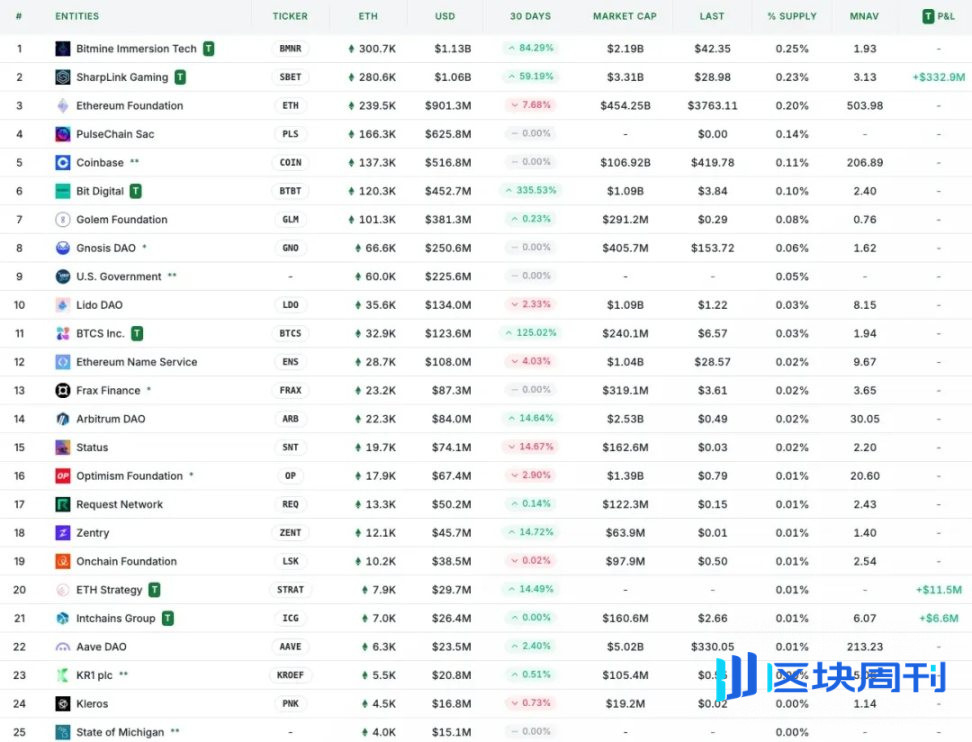
Task: Click the Bitmine Immersion Tech logo icon
Action: pos(63,48)
